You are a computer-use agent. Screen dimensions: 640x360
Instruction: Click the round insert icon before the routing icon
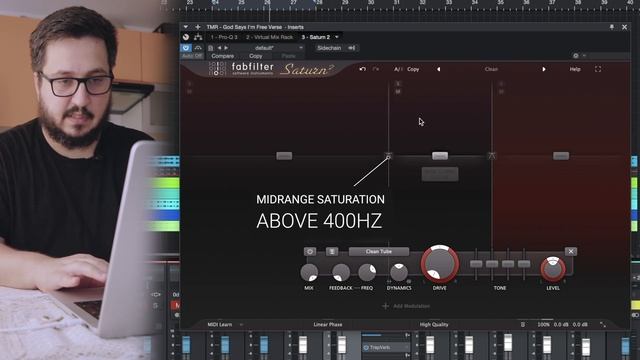click(186, 37)
